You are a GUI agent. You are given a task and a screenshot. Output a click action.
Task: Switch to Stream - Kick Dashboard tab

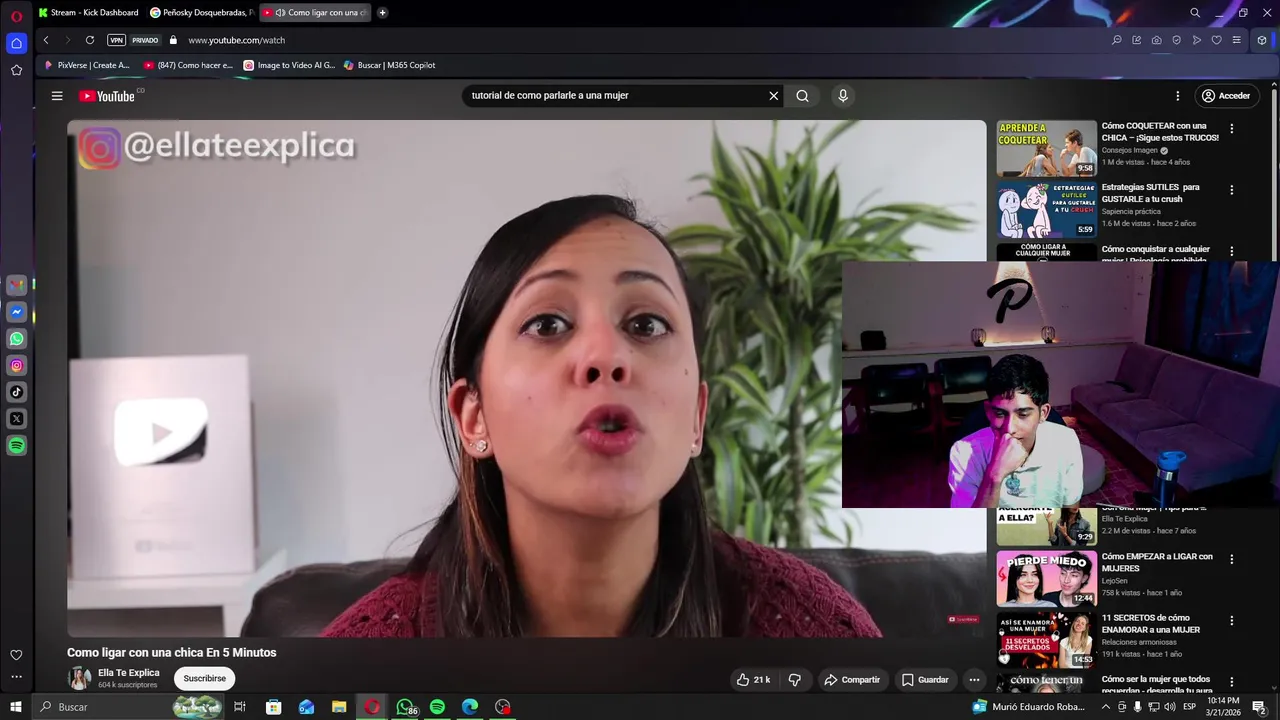[x=88, y=13]
